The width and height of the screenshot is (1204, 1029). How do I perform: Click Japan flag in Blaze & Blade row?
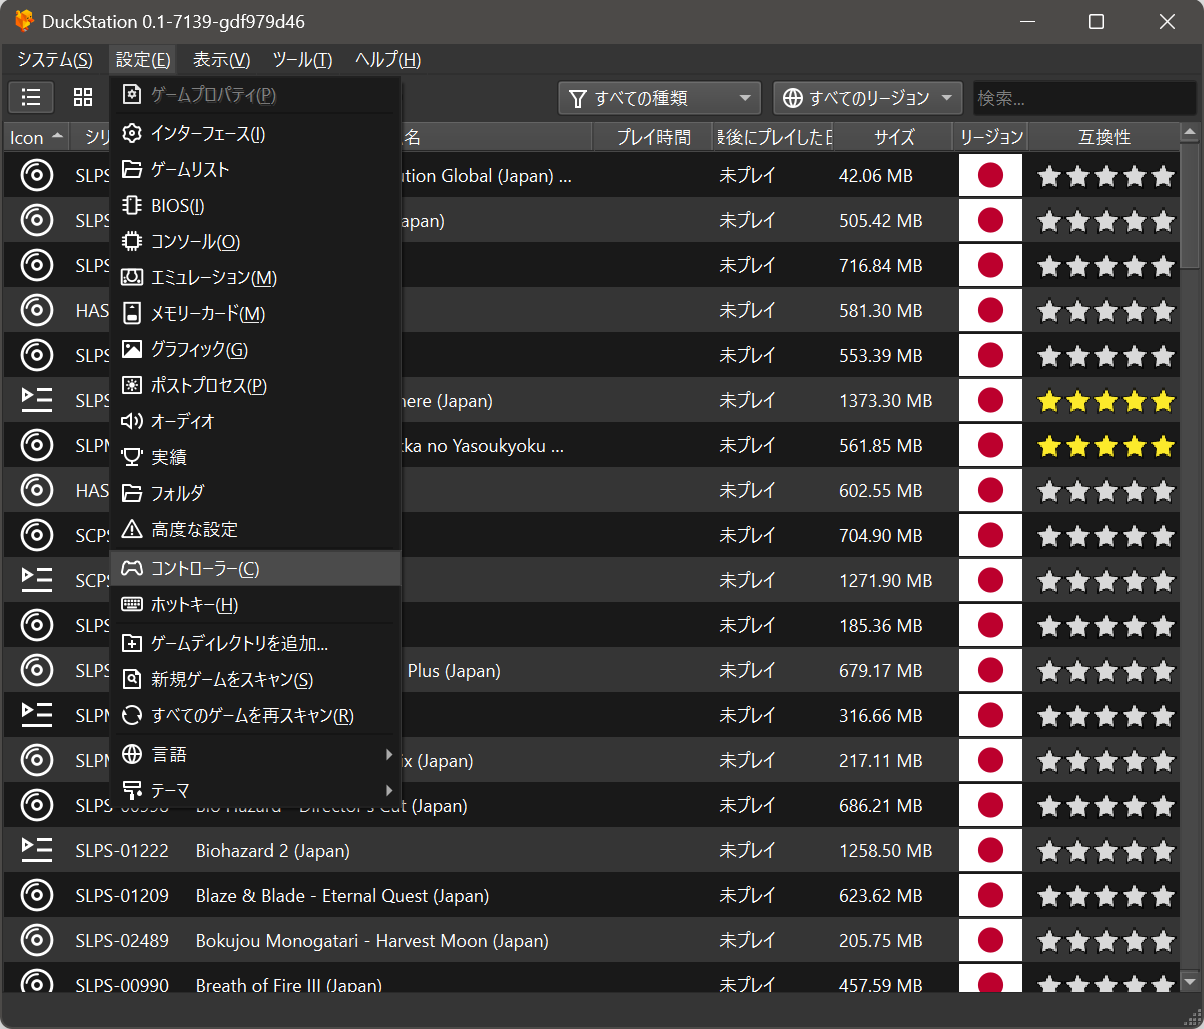click(x=990, y=895)
